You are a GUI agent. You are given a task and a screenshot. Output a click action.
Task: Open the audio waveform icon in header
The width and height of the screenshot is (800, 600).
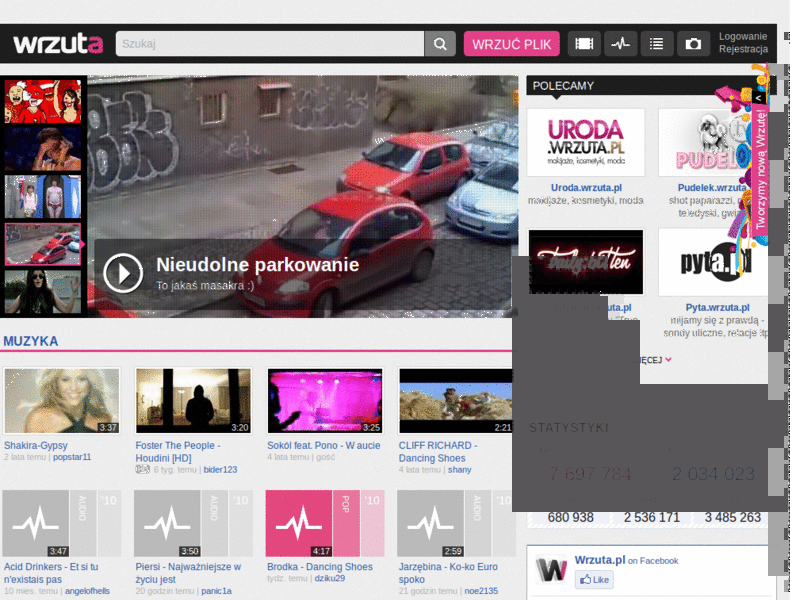(x=620, y=44)
